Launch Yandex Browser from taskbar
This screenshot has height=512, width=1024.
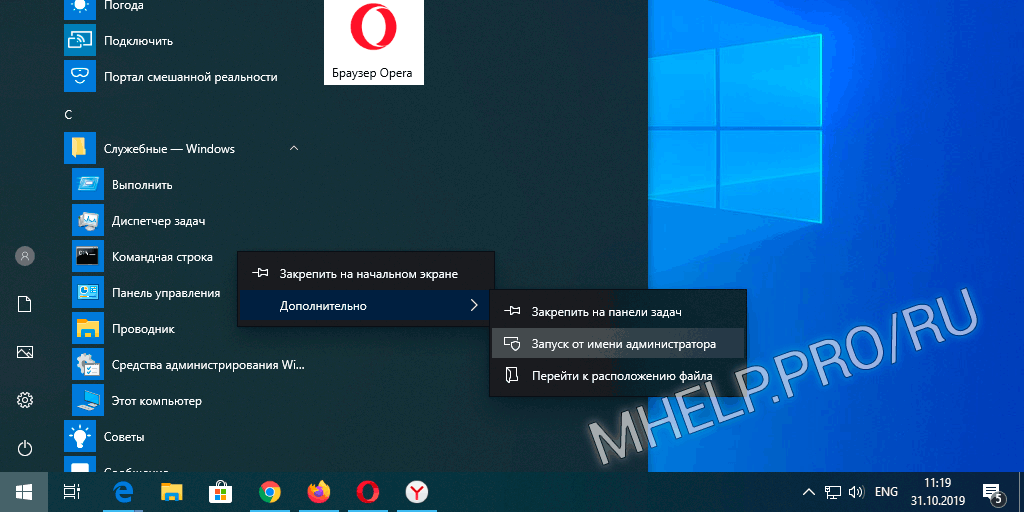[x=417, y=492]
